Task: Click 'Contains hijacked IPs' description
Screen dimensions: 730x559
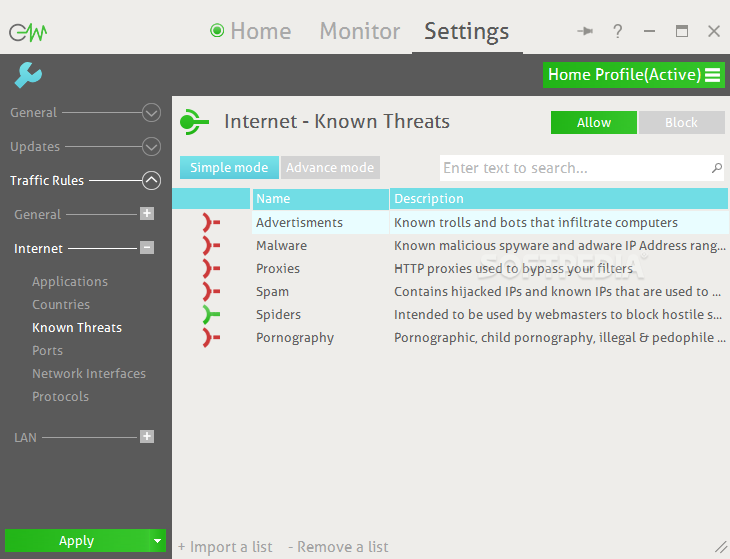Action: (558, 291)
